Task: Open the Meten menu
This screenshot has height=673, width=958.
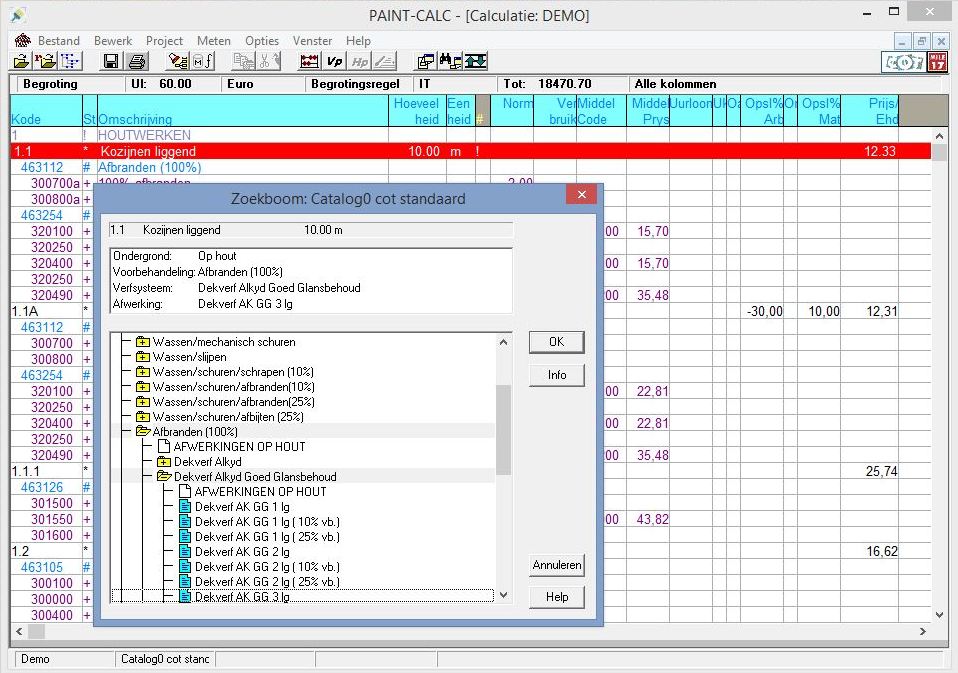Action: (x=213, y=41)
